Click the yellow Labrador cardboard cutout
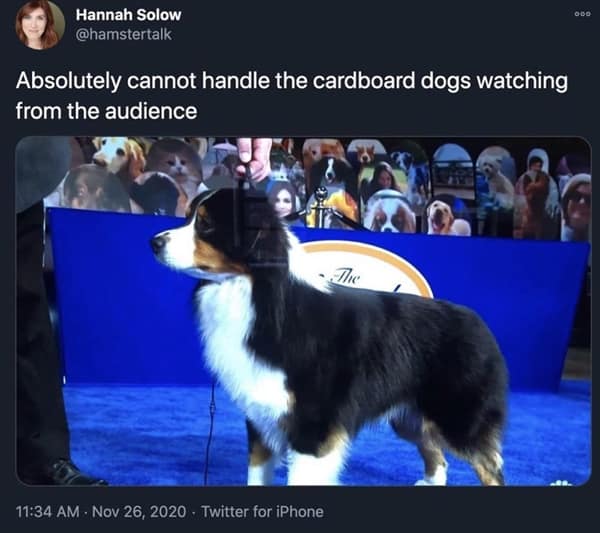The width and height of the screenshot is (600, 533). point(442,217)
